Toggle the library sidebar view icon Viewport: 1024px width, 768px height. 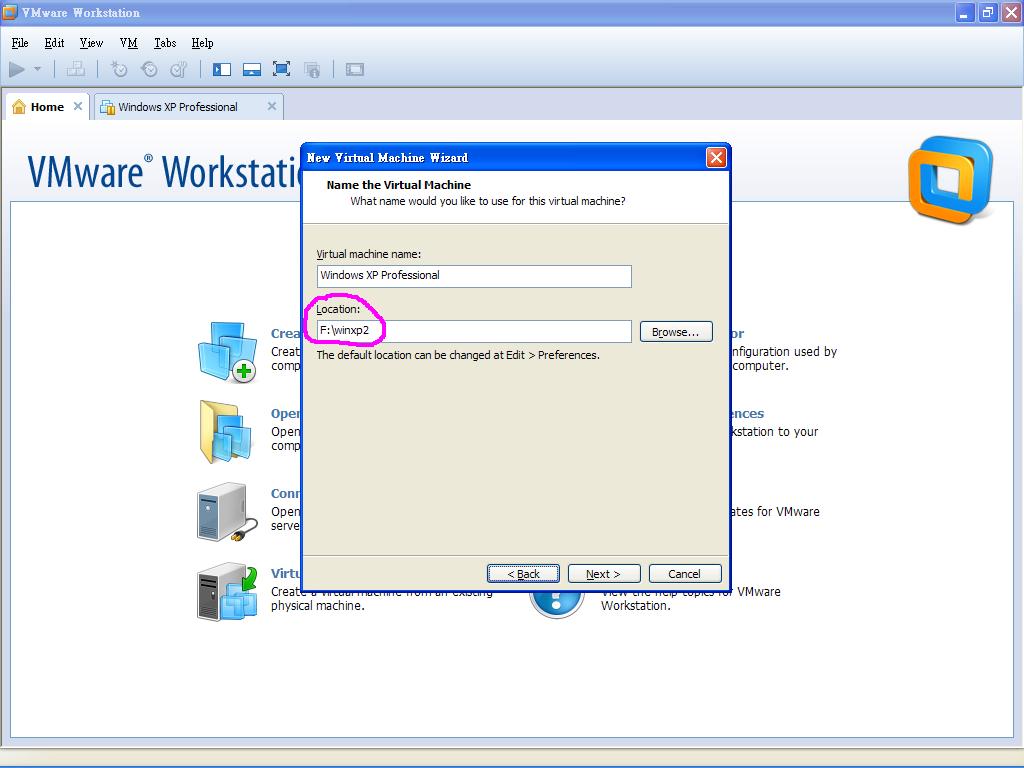(x=222, y=69)
